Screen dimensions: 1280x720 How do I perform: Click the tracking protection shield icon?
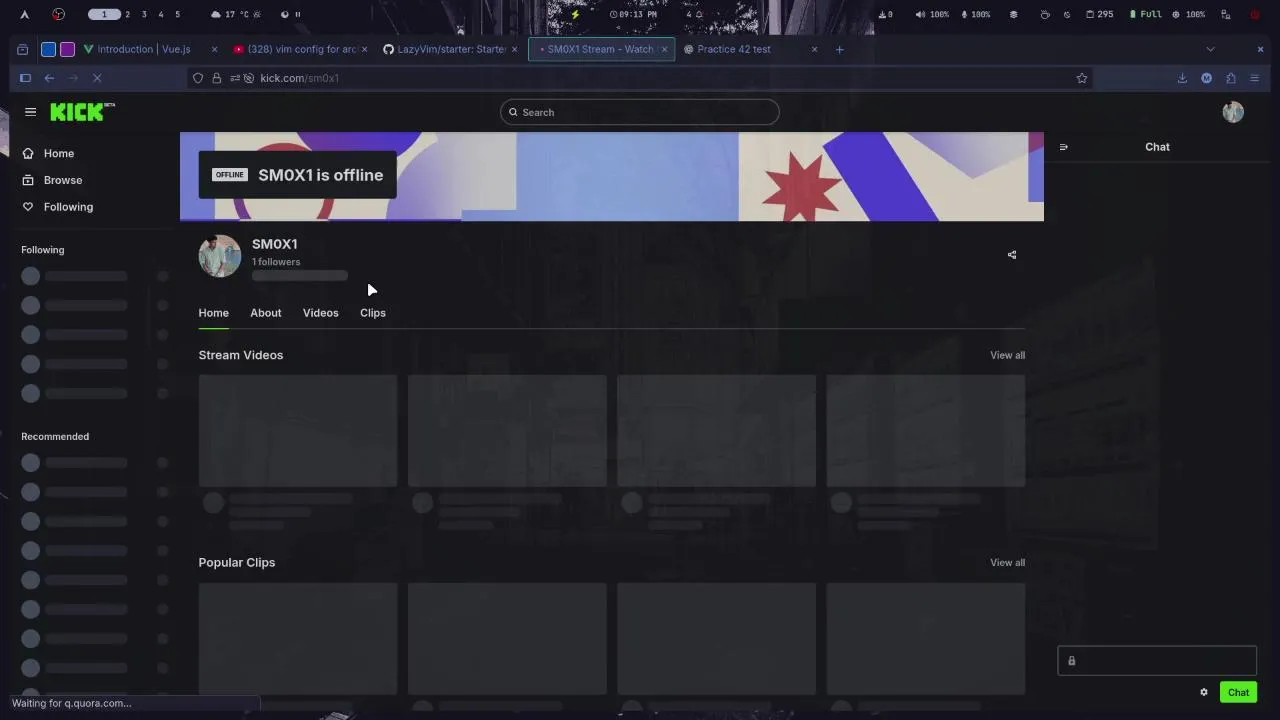198,78
